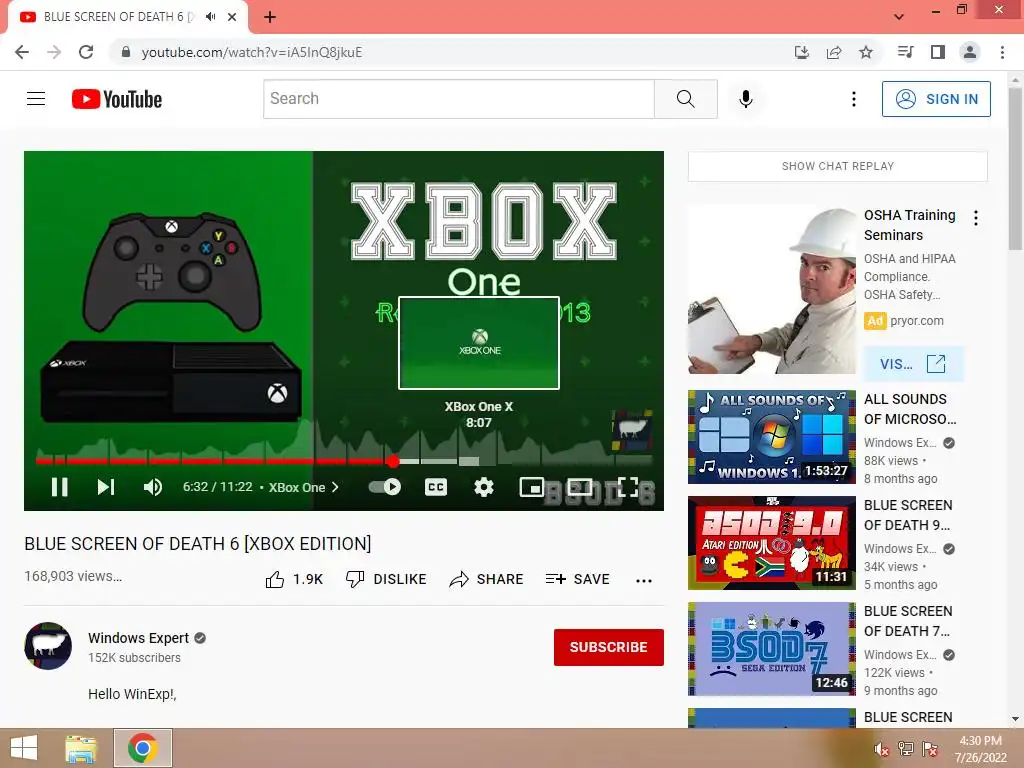Screen dimensions: 1024x768
Task: Skip to the next video
Action: 106,487
